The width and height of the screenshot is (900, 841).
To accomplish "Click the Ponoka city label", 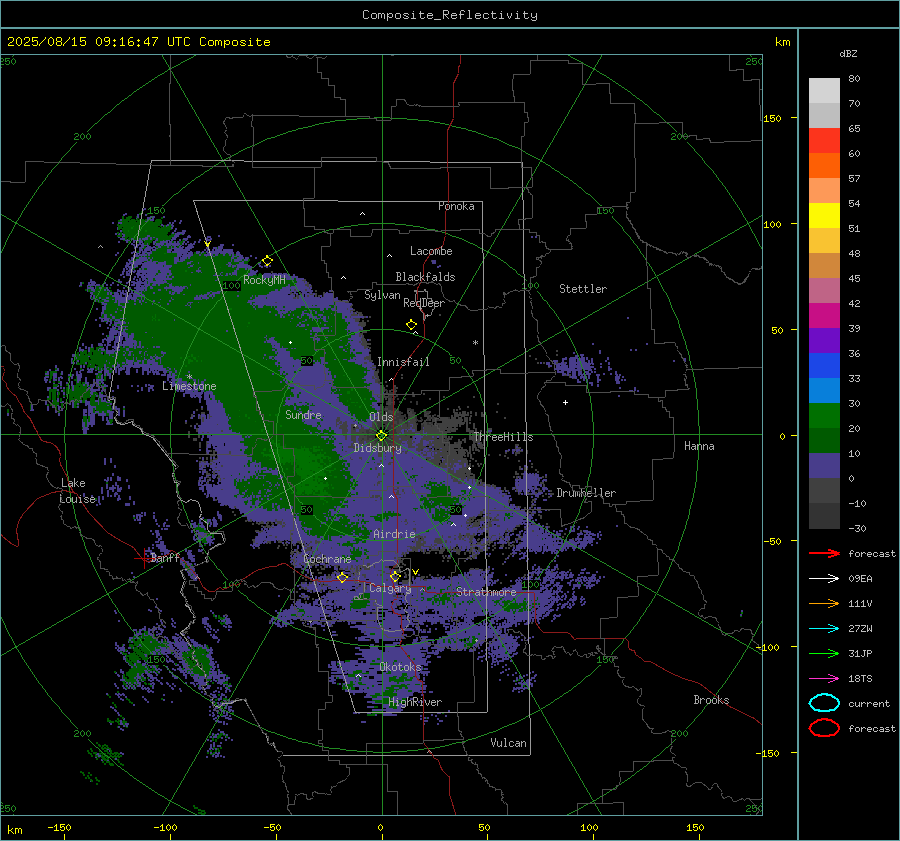I will 456,206.
